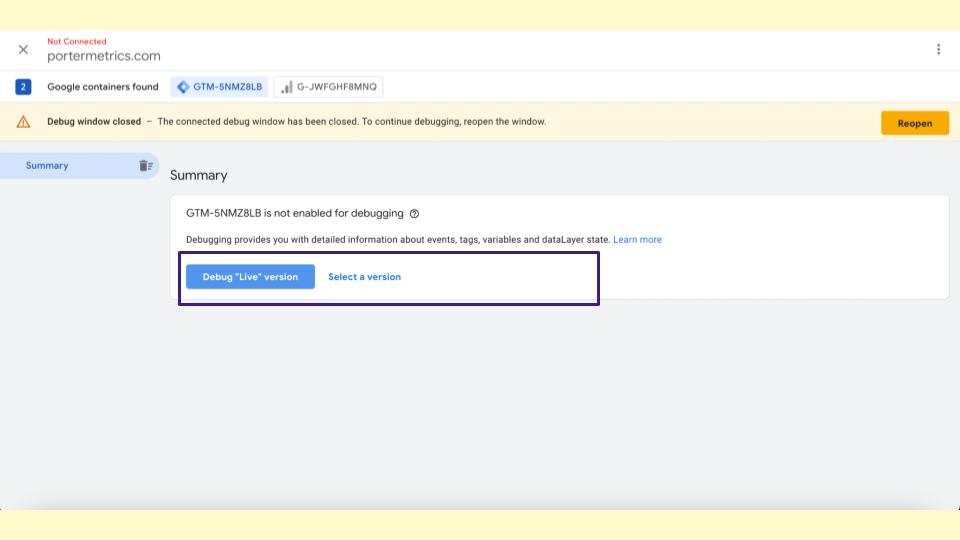Click the Debug window closed message
960x540 pixels.
[296, 122]
